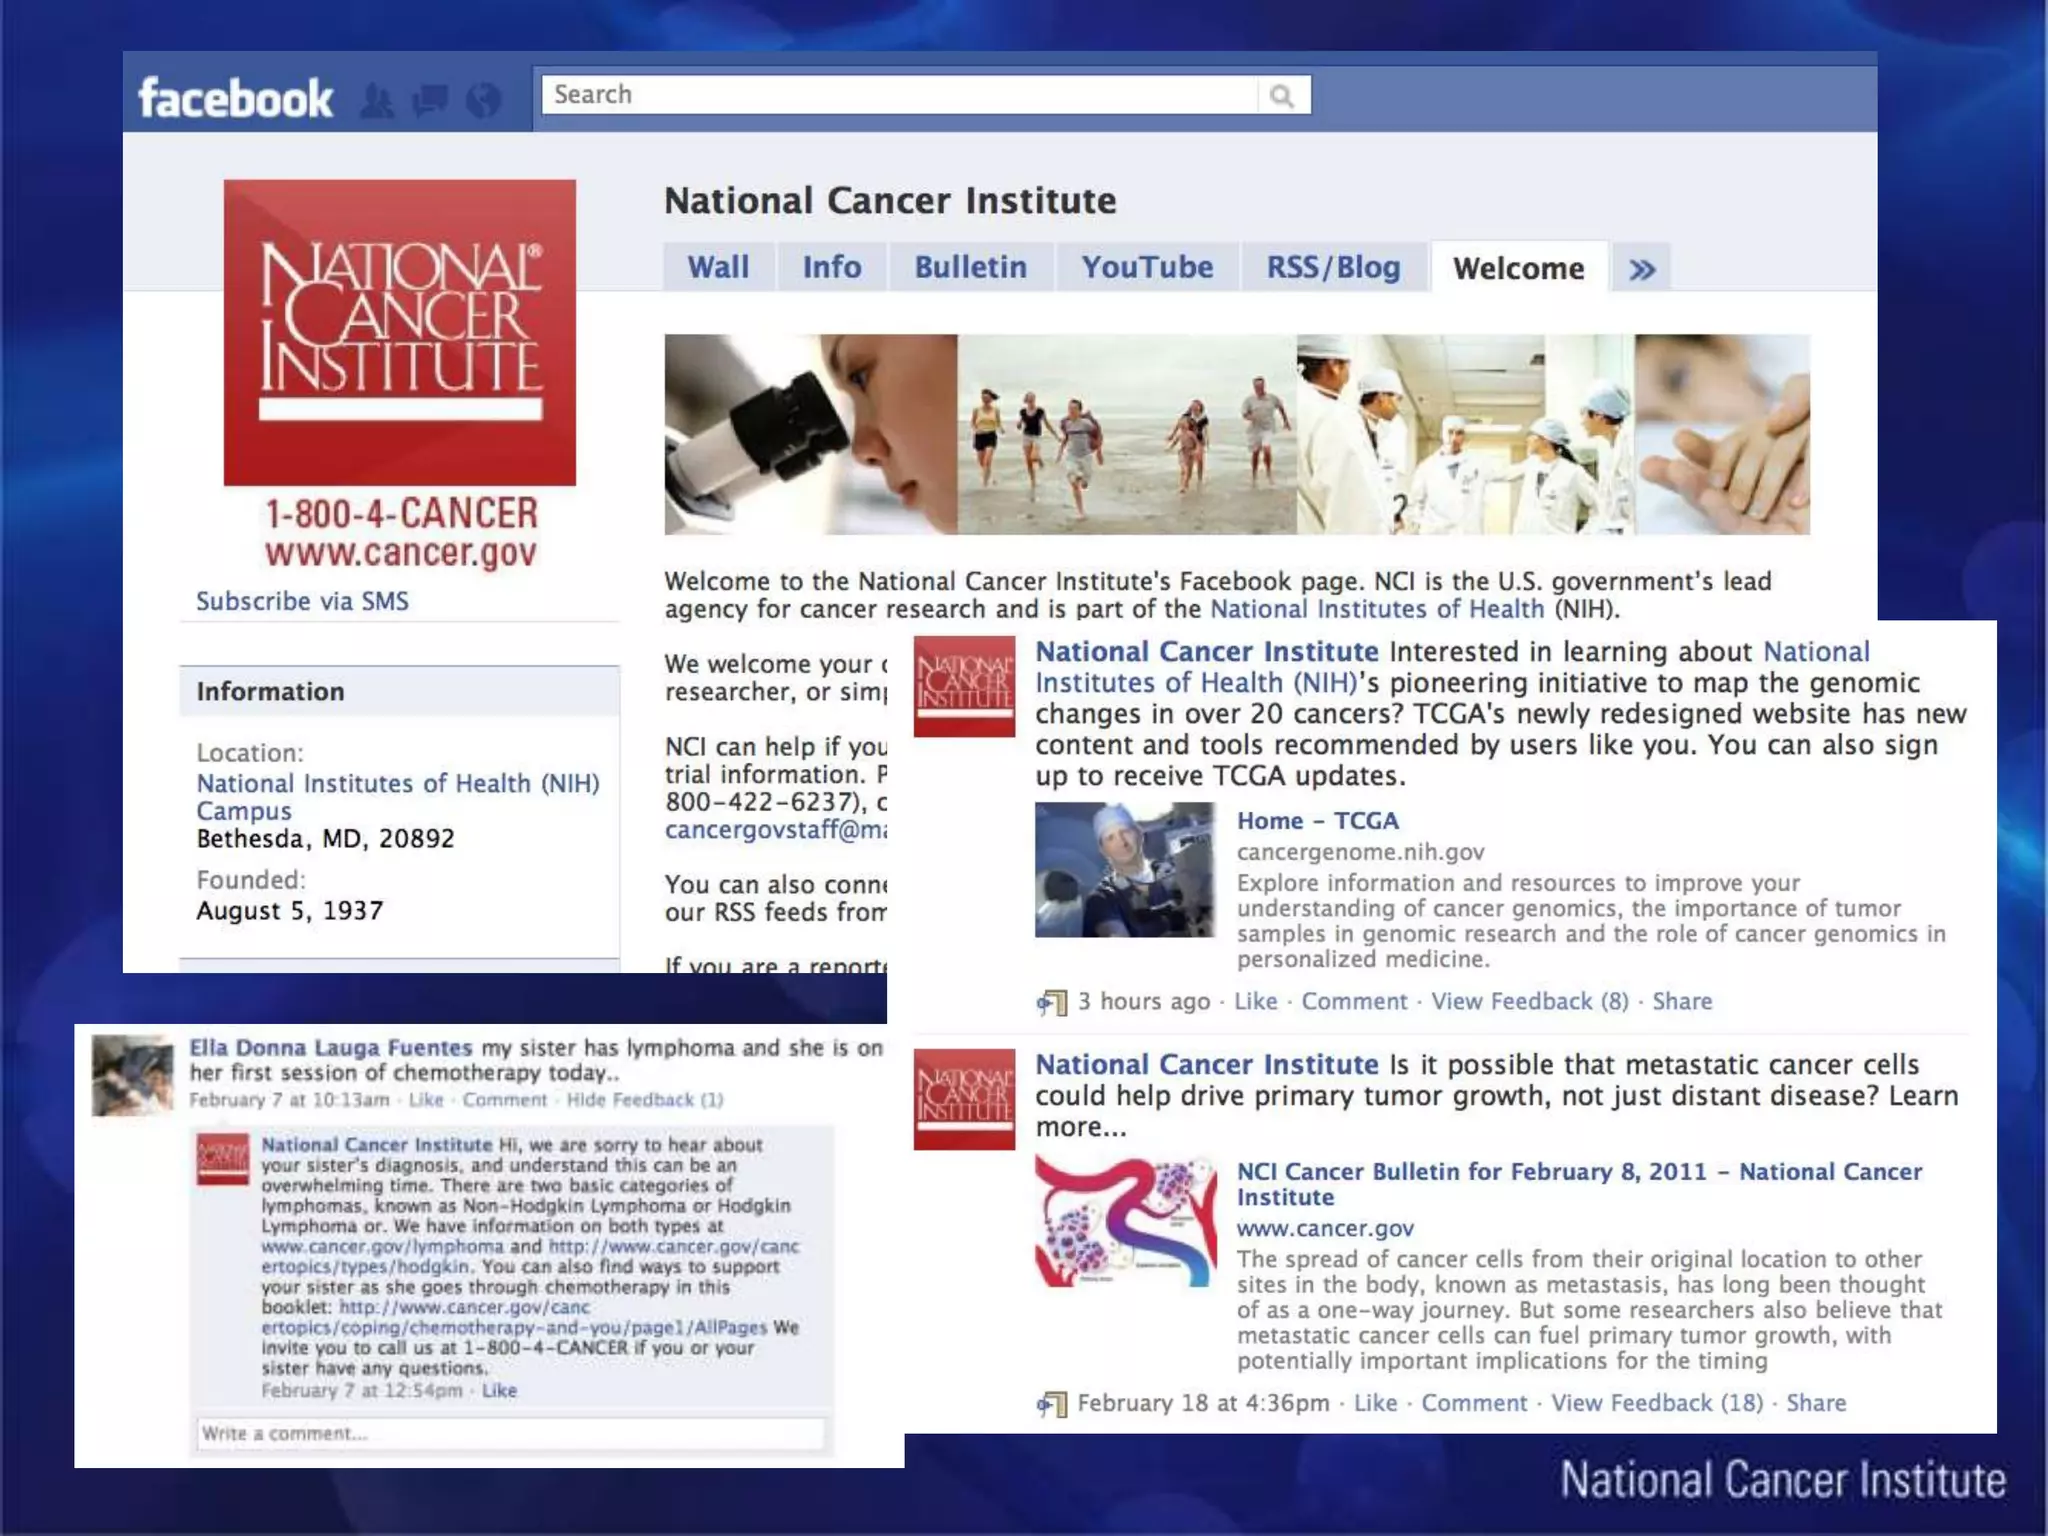Click the Facebook friend requests icon
Image resolution: width=2048 pixels, height=1536 pixels.
point(377,101)
